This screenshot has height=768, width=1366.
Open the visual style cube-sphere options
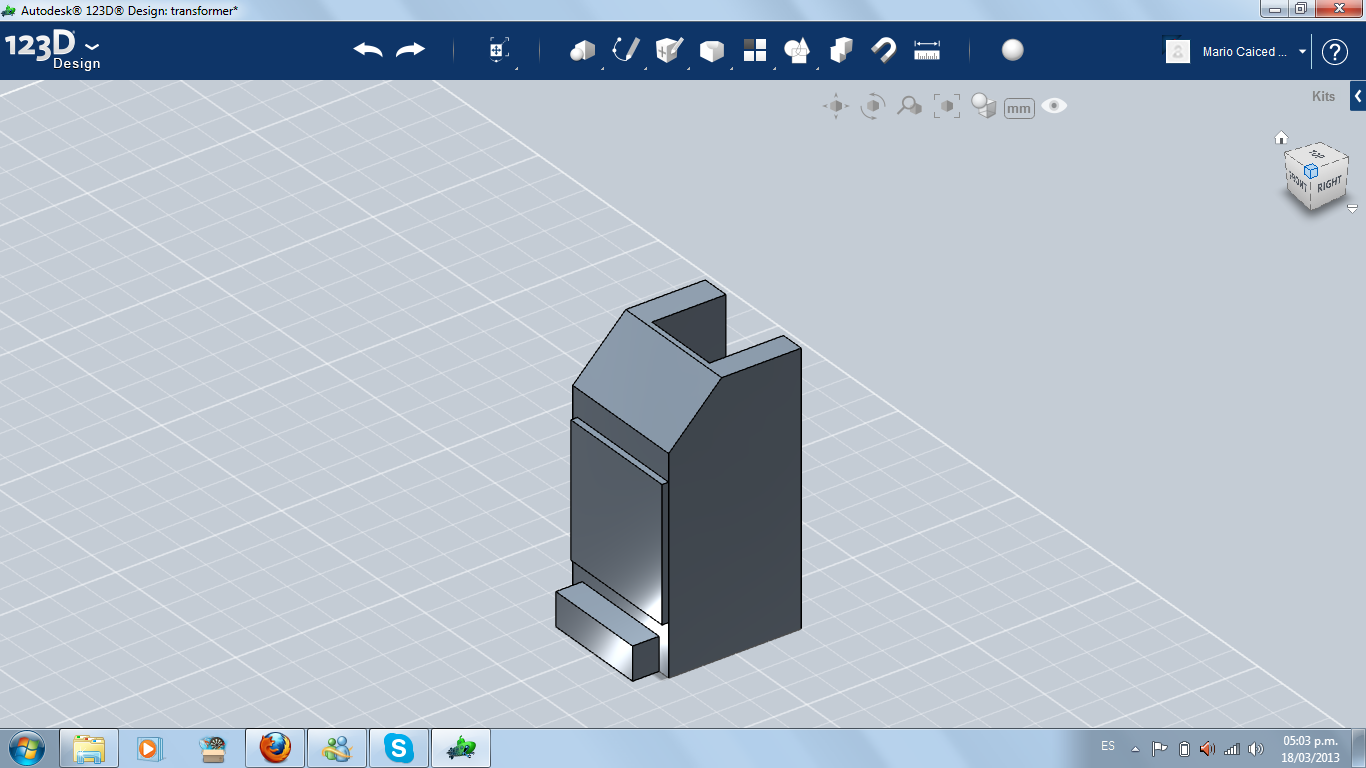tap(984, 106)
